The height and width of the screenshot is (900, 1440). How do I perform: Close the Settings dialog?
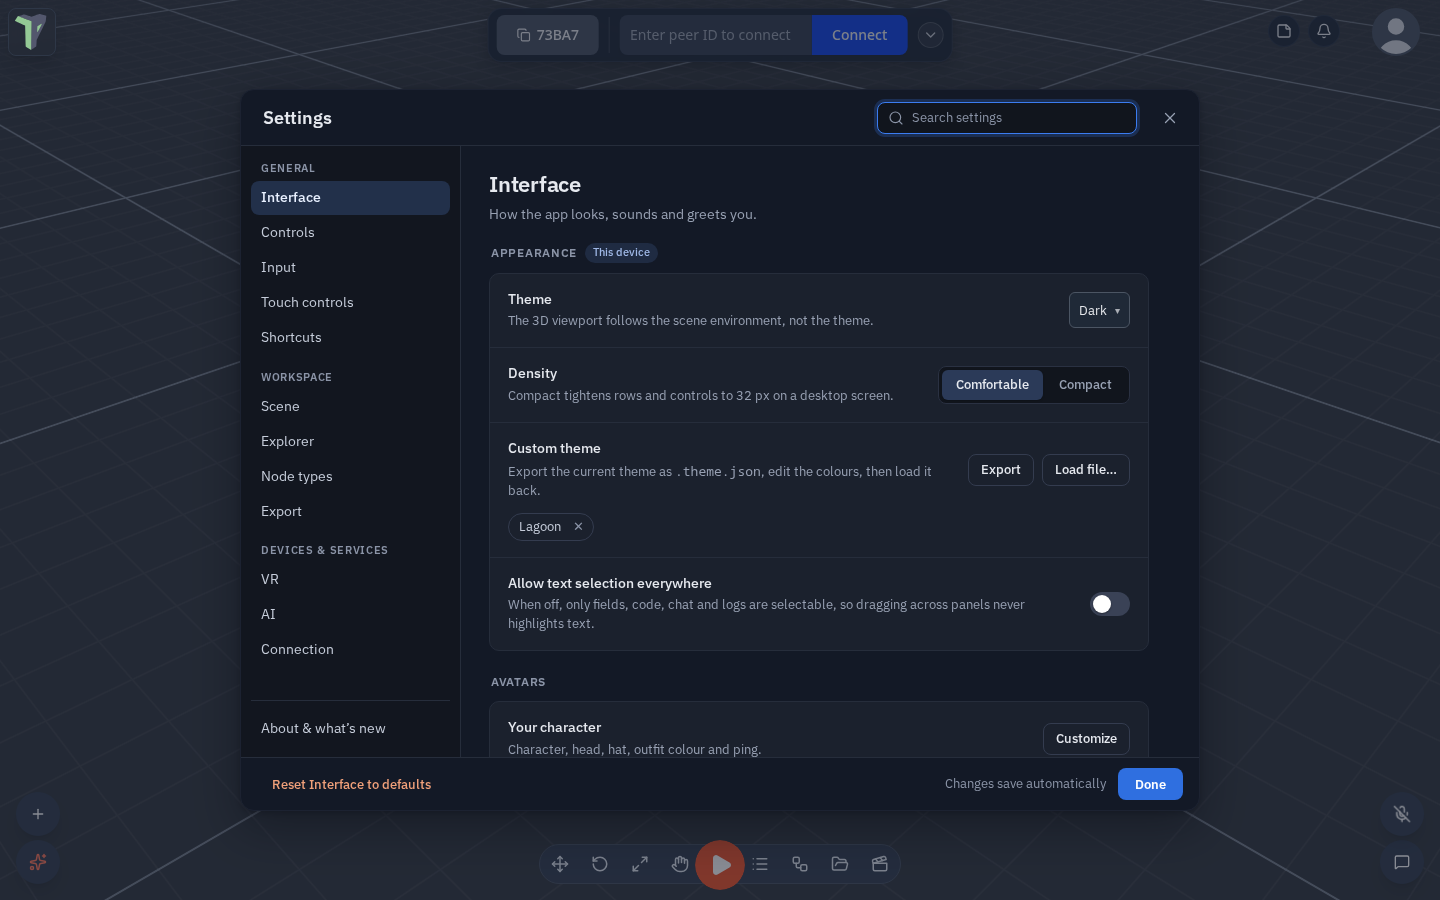pyautogui.click(x=1170, y=118)
